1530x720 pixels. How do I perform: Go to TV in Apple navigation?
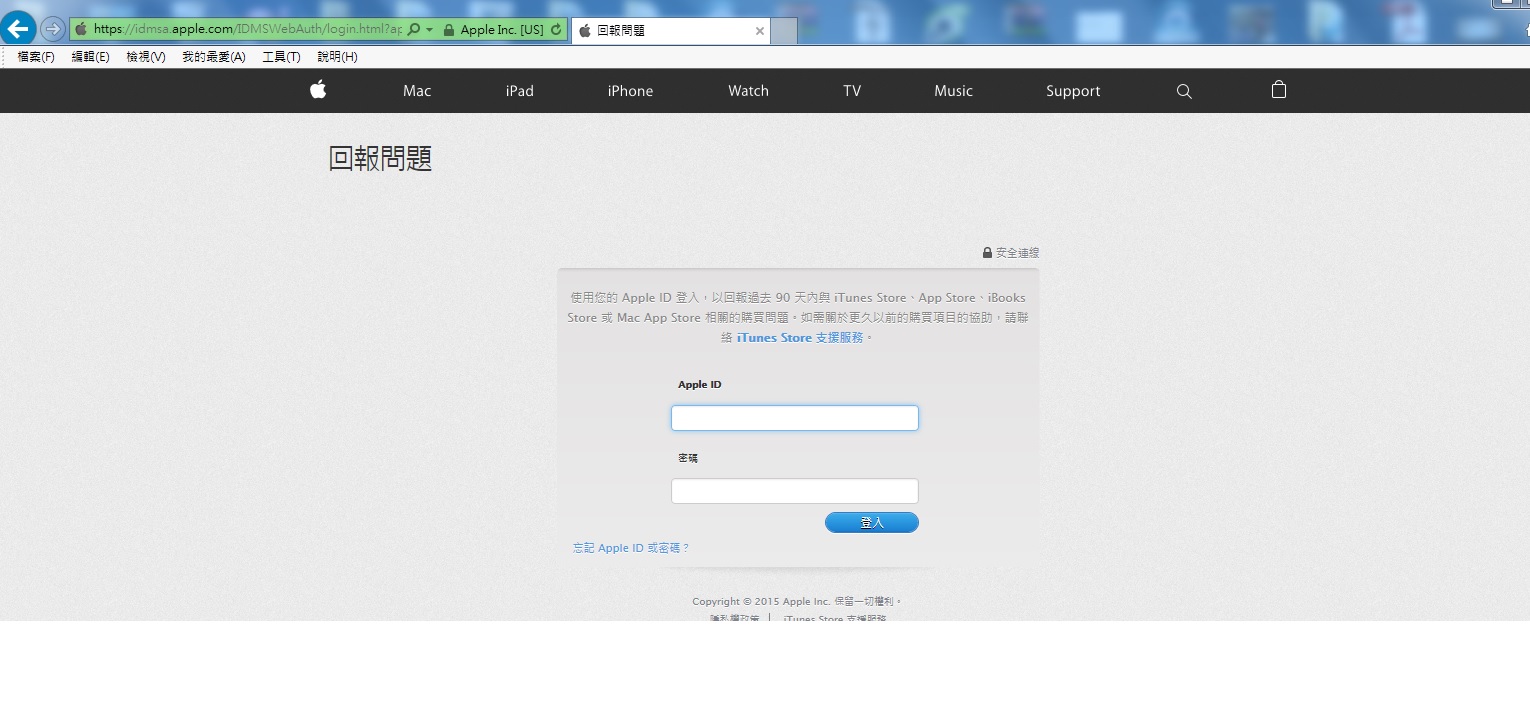point(852,91)
